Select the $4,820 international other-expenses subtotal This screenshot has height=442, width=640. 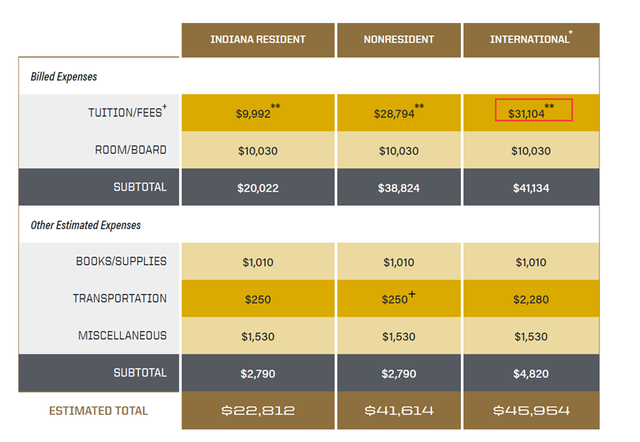[530, 373]
